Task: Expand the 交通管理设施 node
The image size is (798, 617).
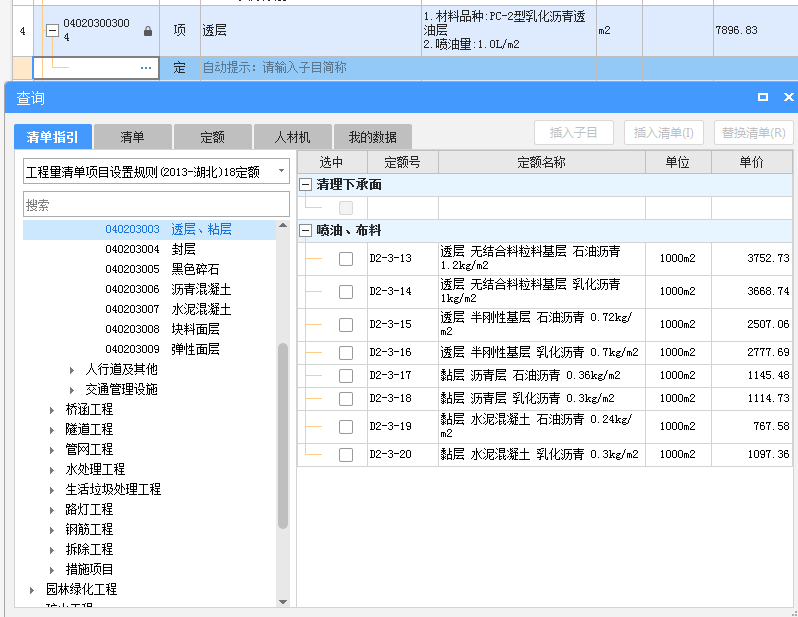Action: pos(72,390)
